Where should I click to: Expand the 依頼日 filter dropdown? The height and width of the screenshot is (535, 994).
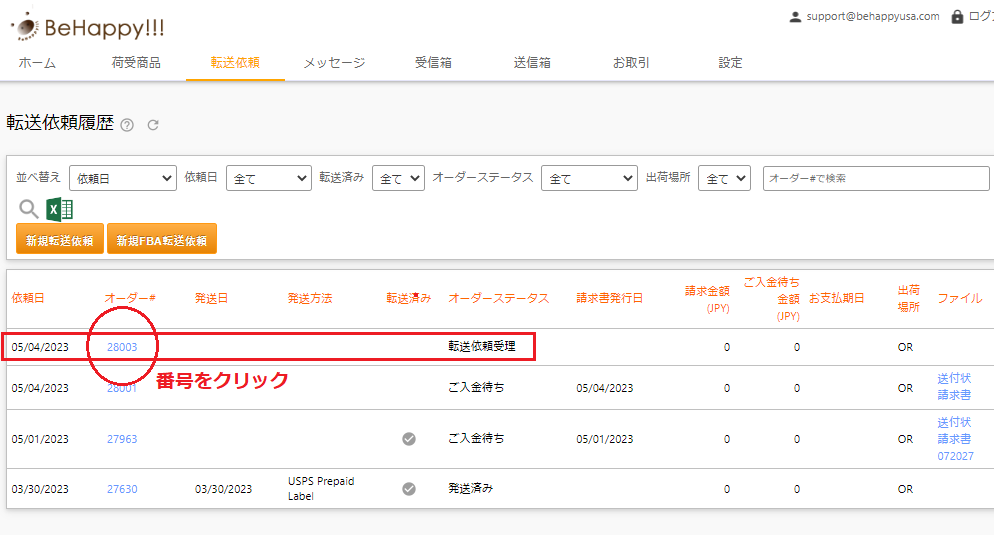269,178
